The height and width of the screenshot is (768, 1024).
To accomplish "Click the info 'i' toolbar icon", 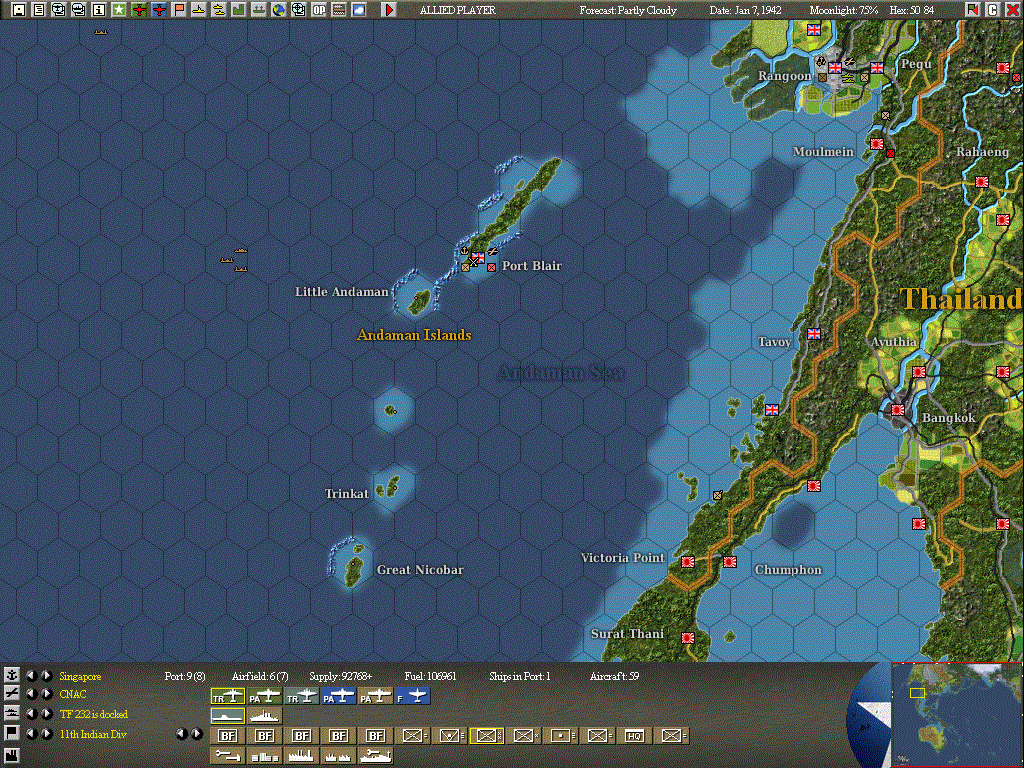I will (x=99, y=10).
